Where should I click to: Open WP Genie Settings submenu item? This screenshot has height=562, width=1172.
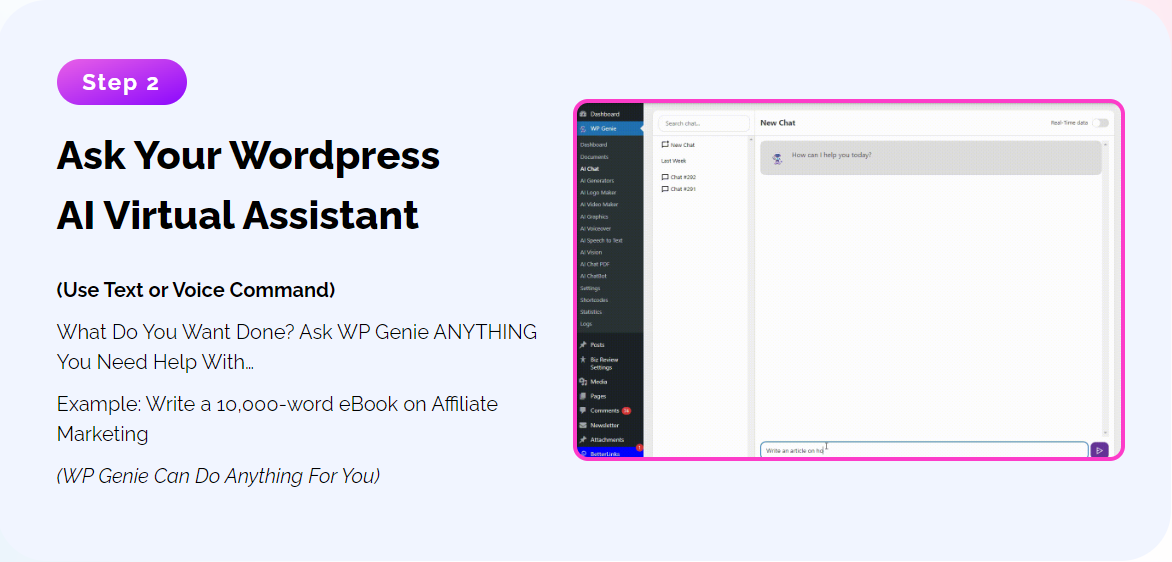coord(590,288)
